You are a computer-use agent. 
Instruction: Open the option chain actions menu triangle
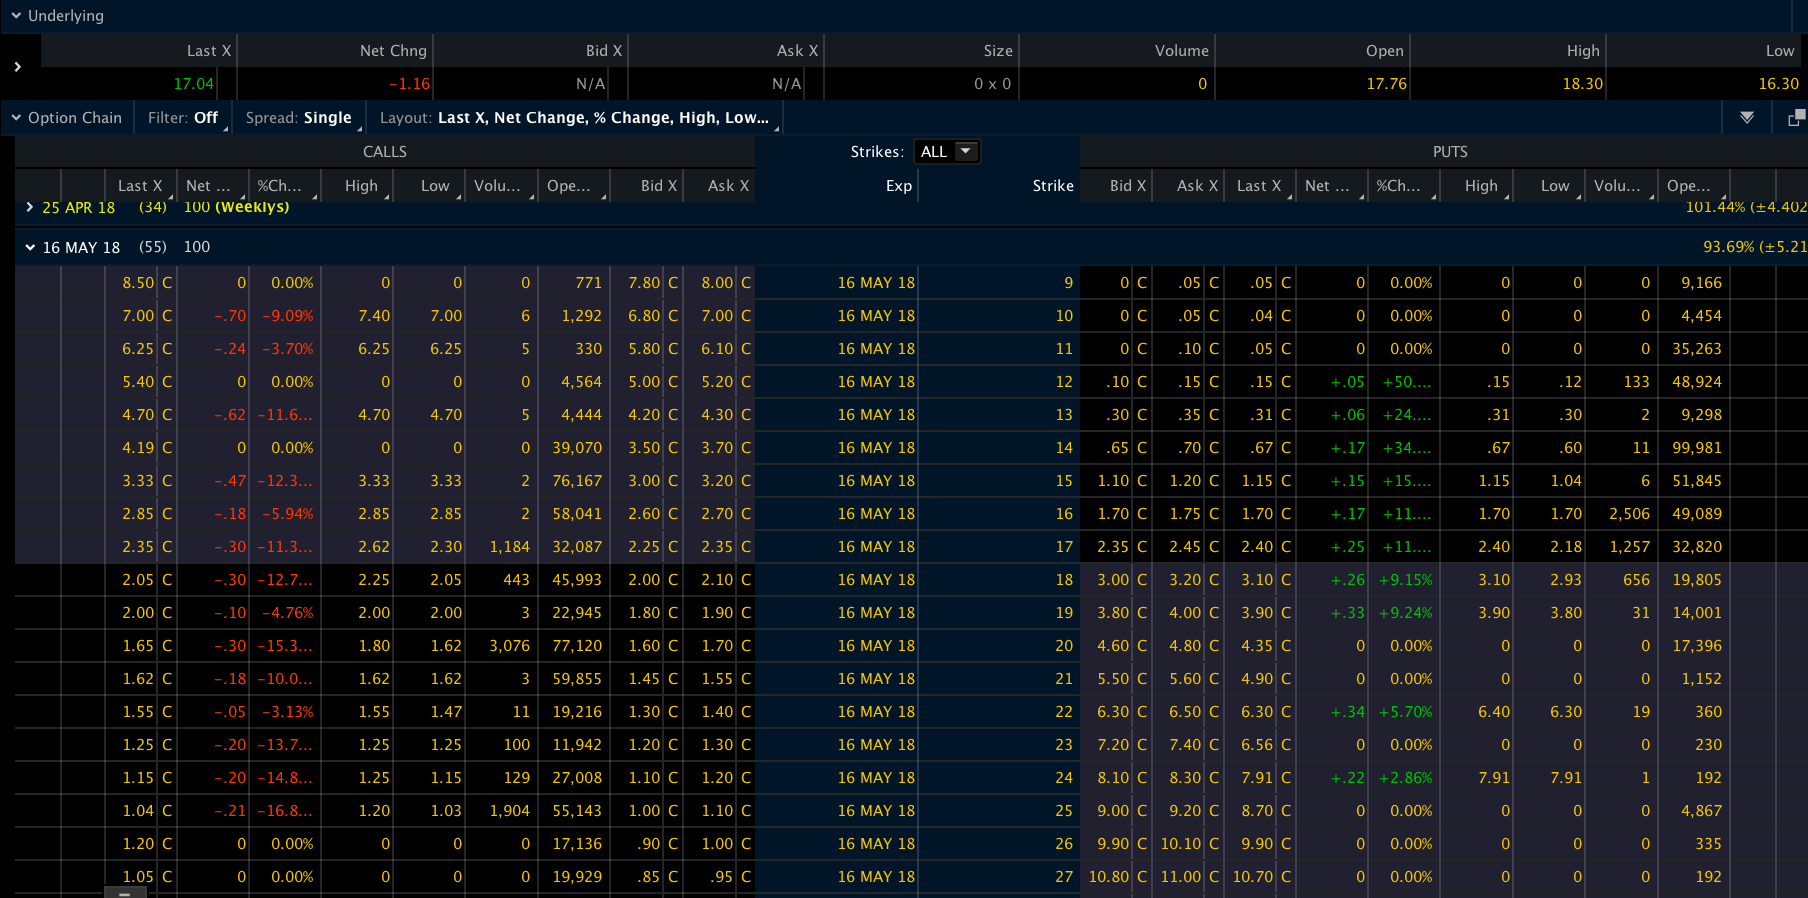coord(1747,118)
